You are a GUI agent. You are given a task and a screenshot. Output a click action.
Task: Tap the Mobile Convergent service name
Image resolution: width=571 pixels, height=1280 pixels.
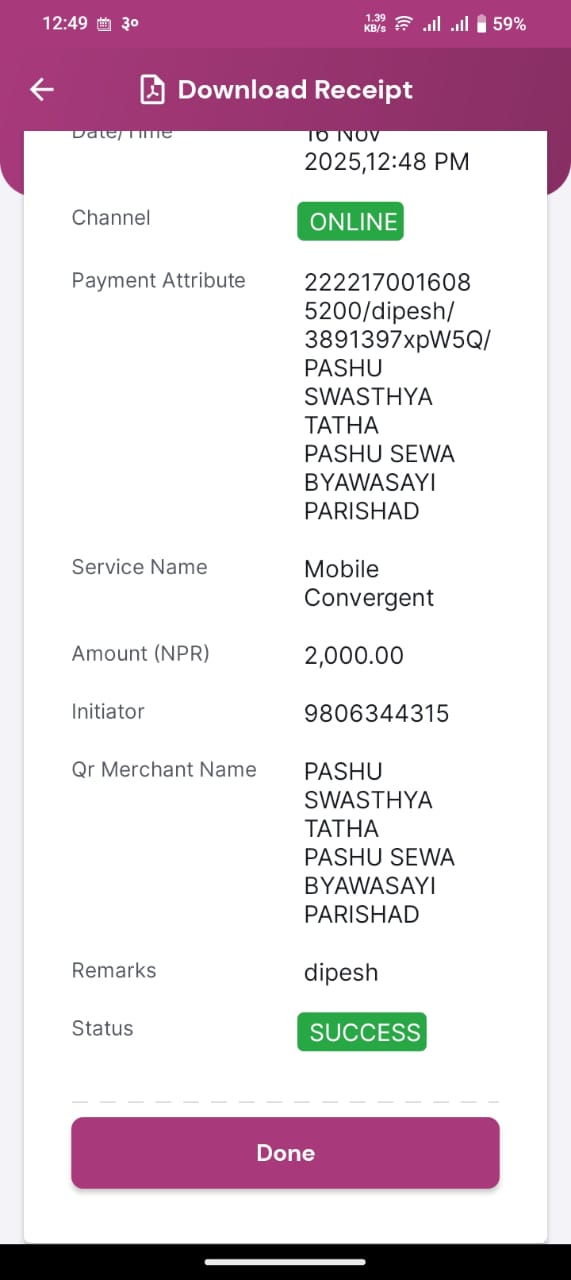tap(369, 584)
